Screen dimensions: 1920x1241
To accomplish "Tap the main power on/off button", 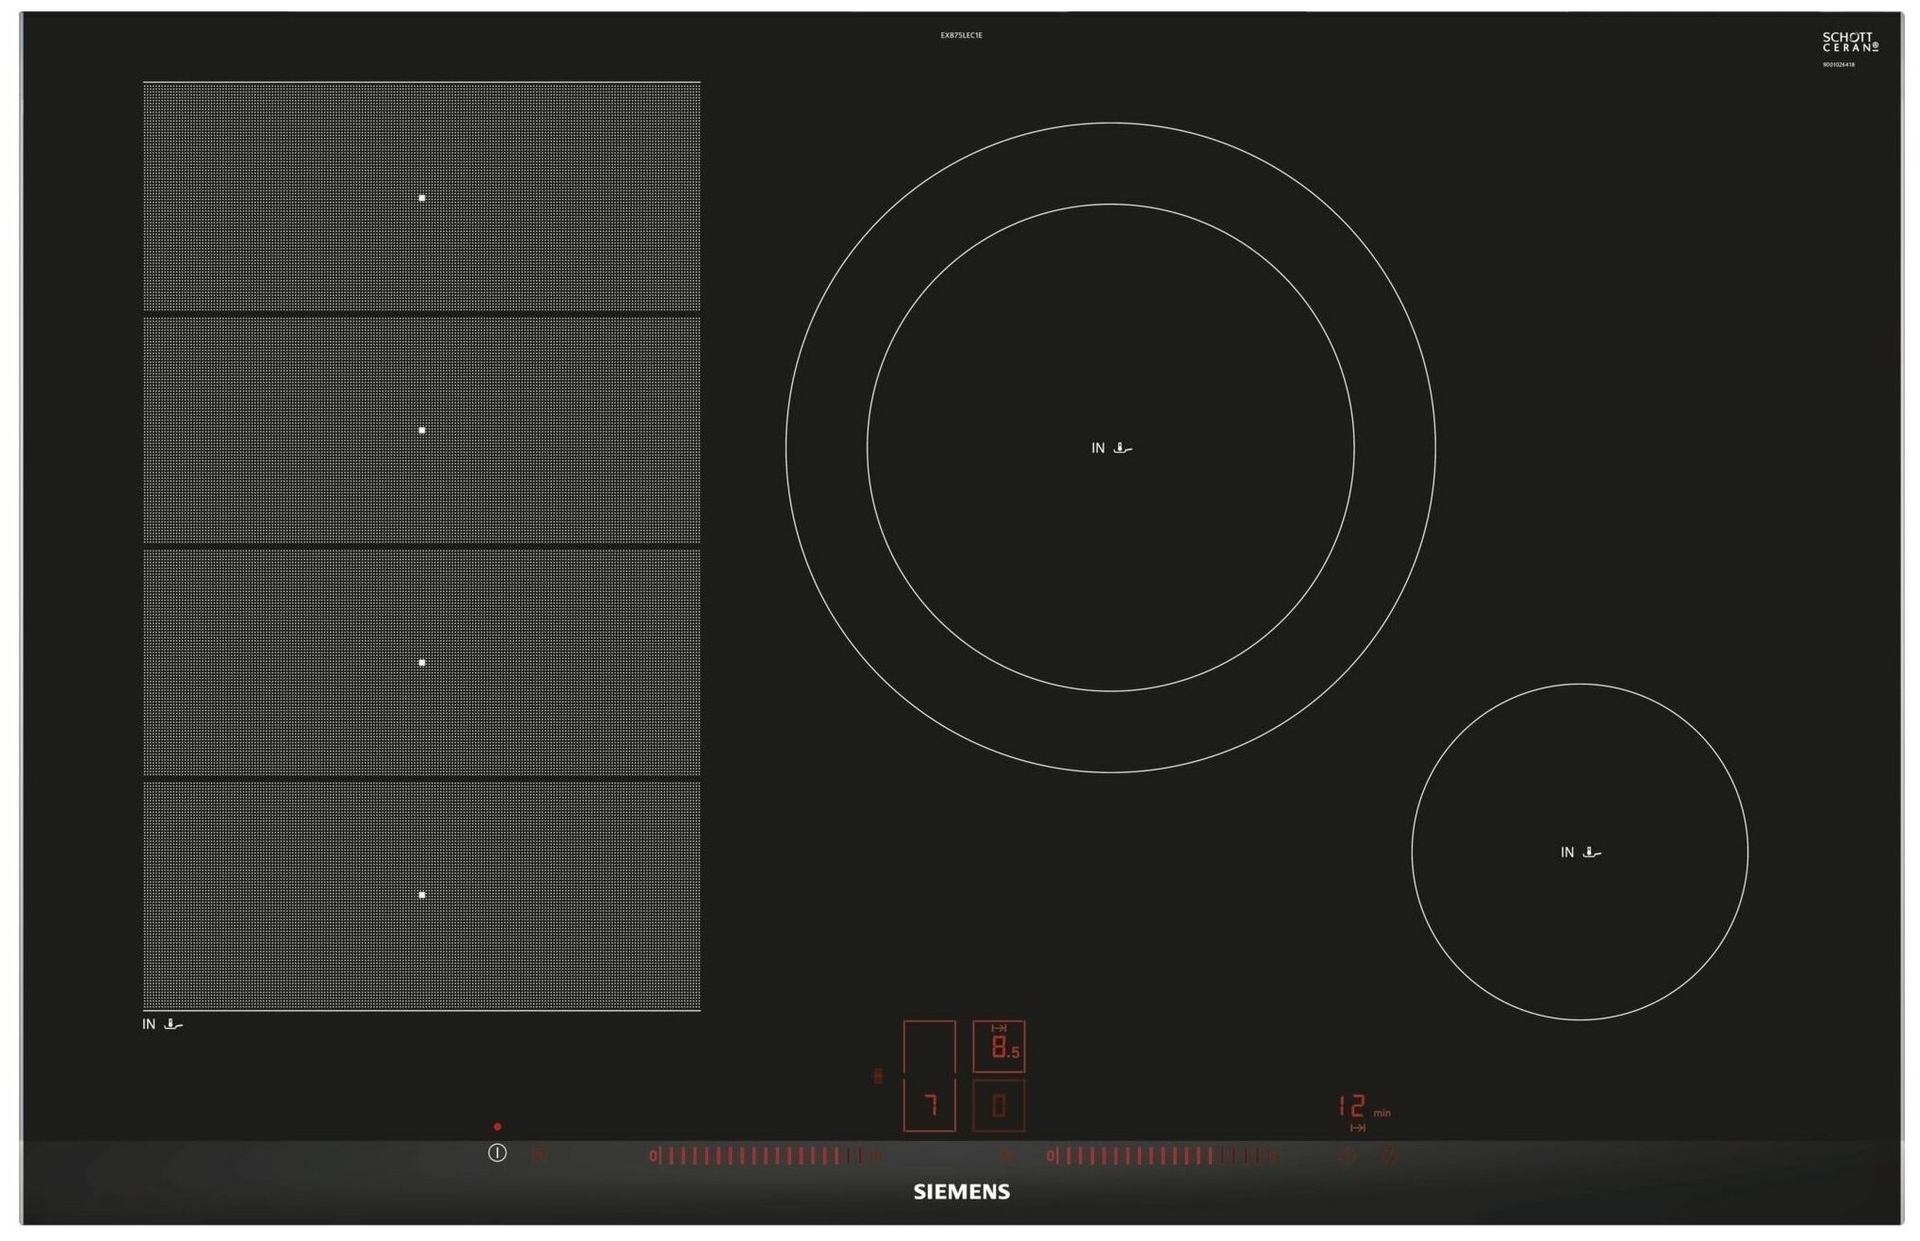I will 497,1153.
